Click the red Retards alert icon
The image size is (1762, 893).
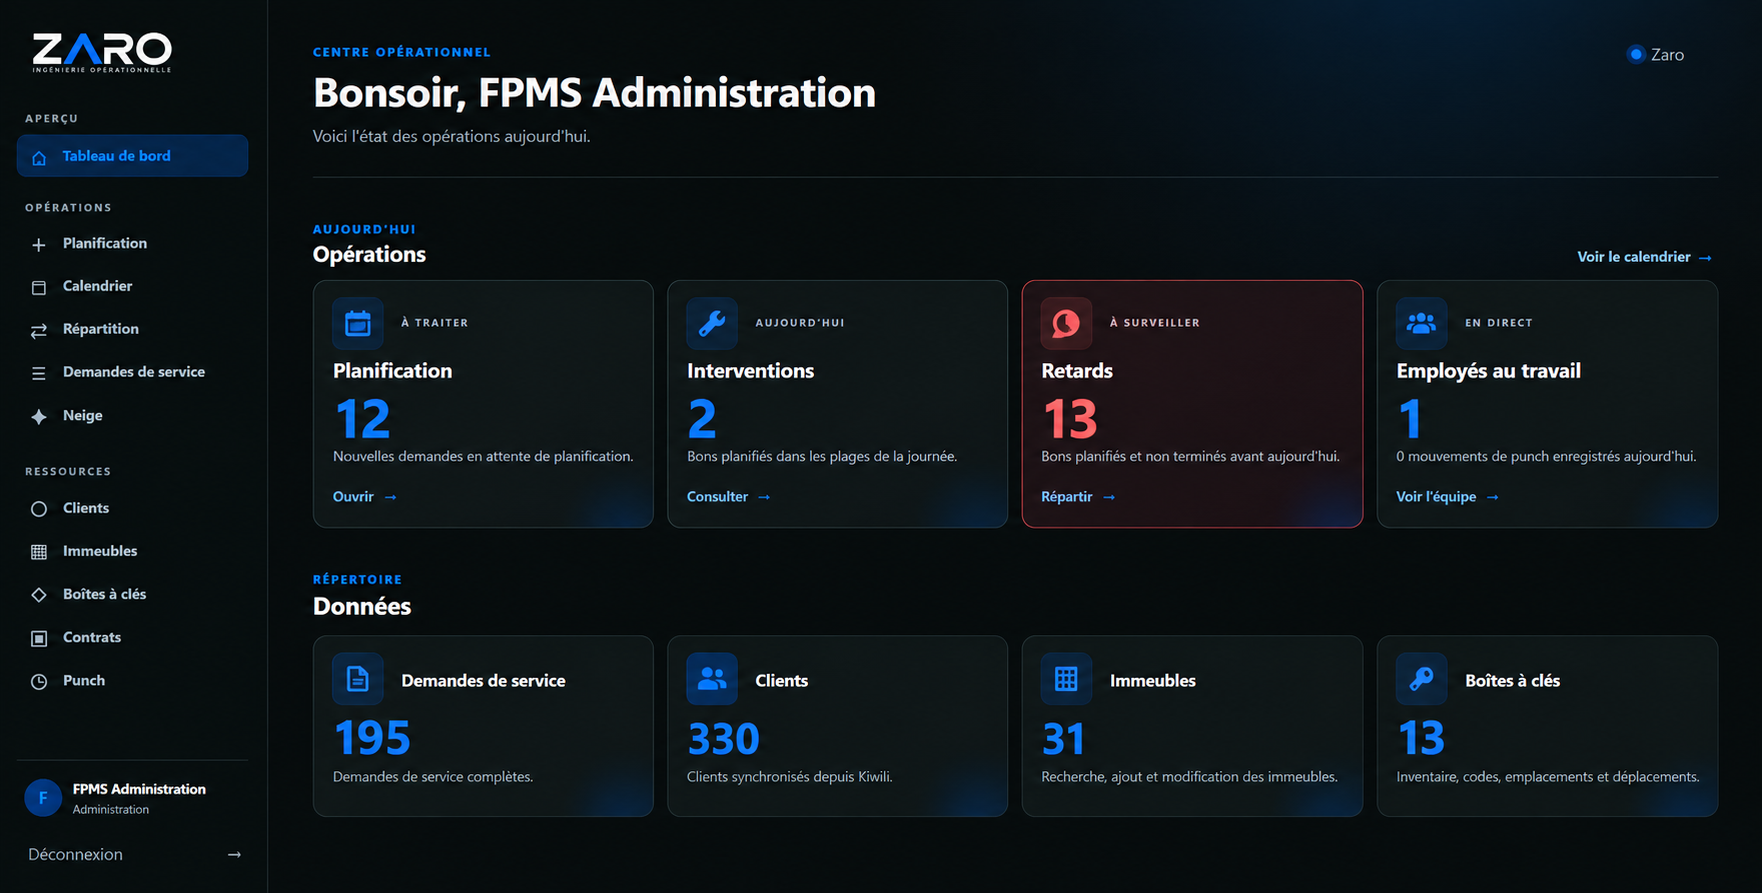coord(1066,323)
